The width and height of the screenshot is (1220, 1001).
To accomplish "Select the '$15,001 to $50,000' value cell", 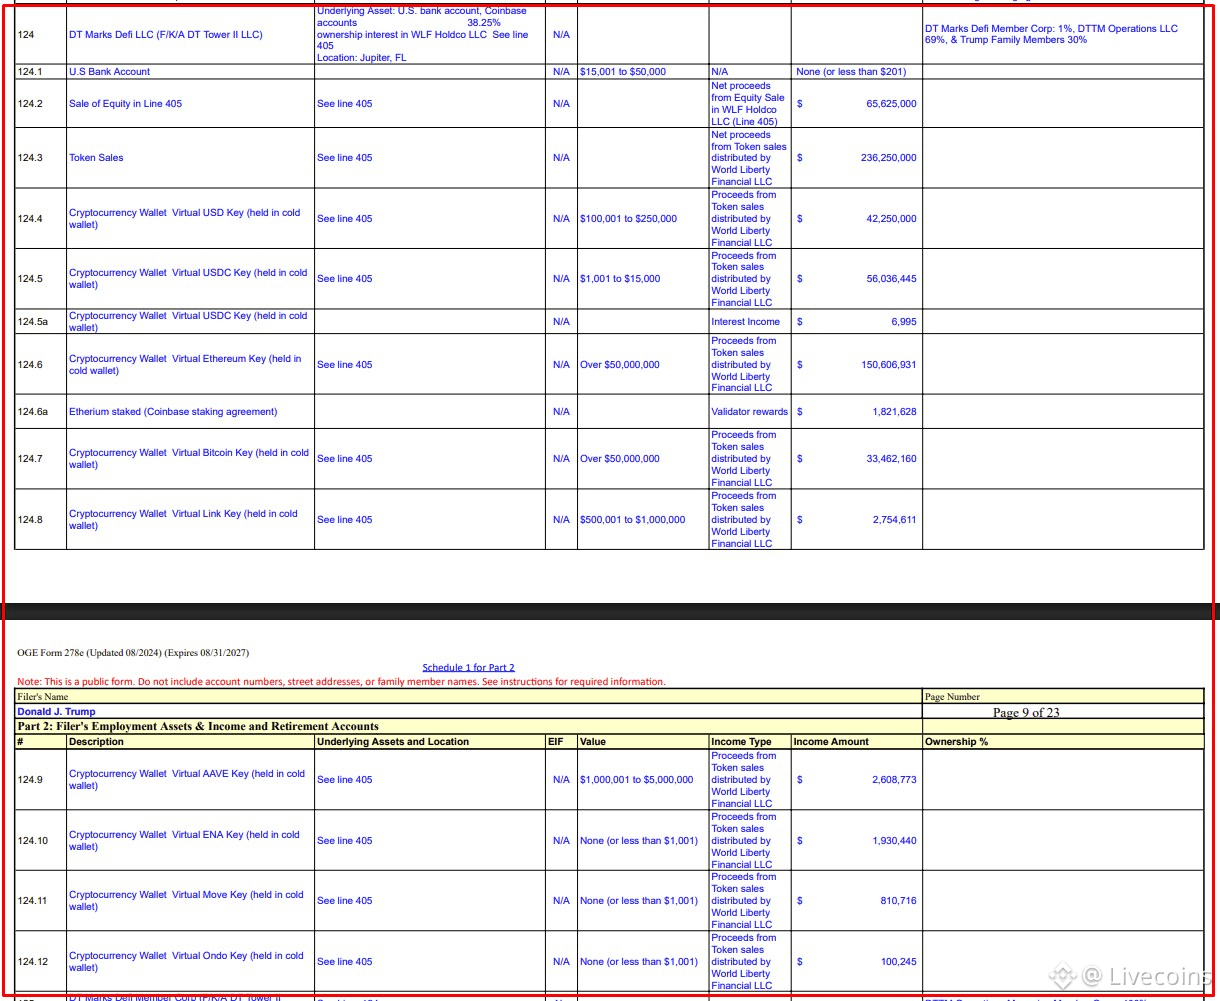I will [623, 72].
